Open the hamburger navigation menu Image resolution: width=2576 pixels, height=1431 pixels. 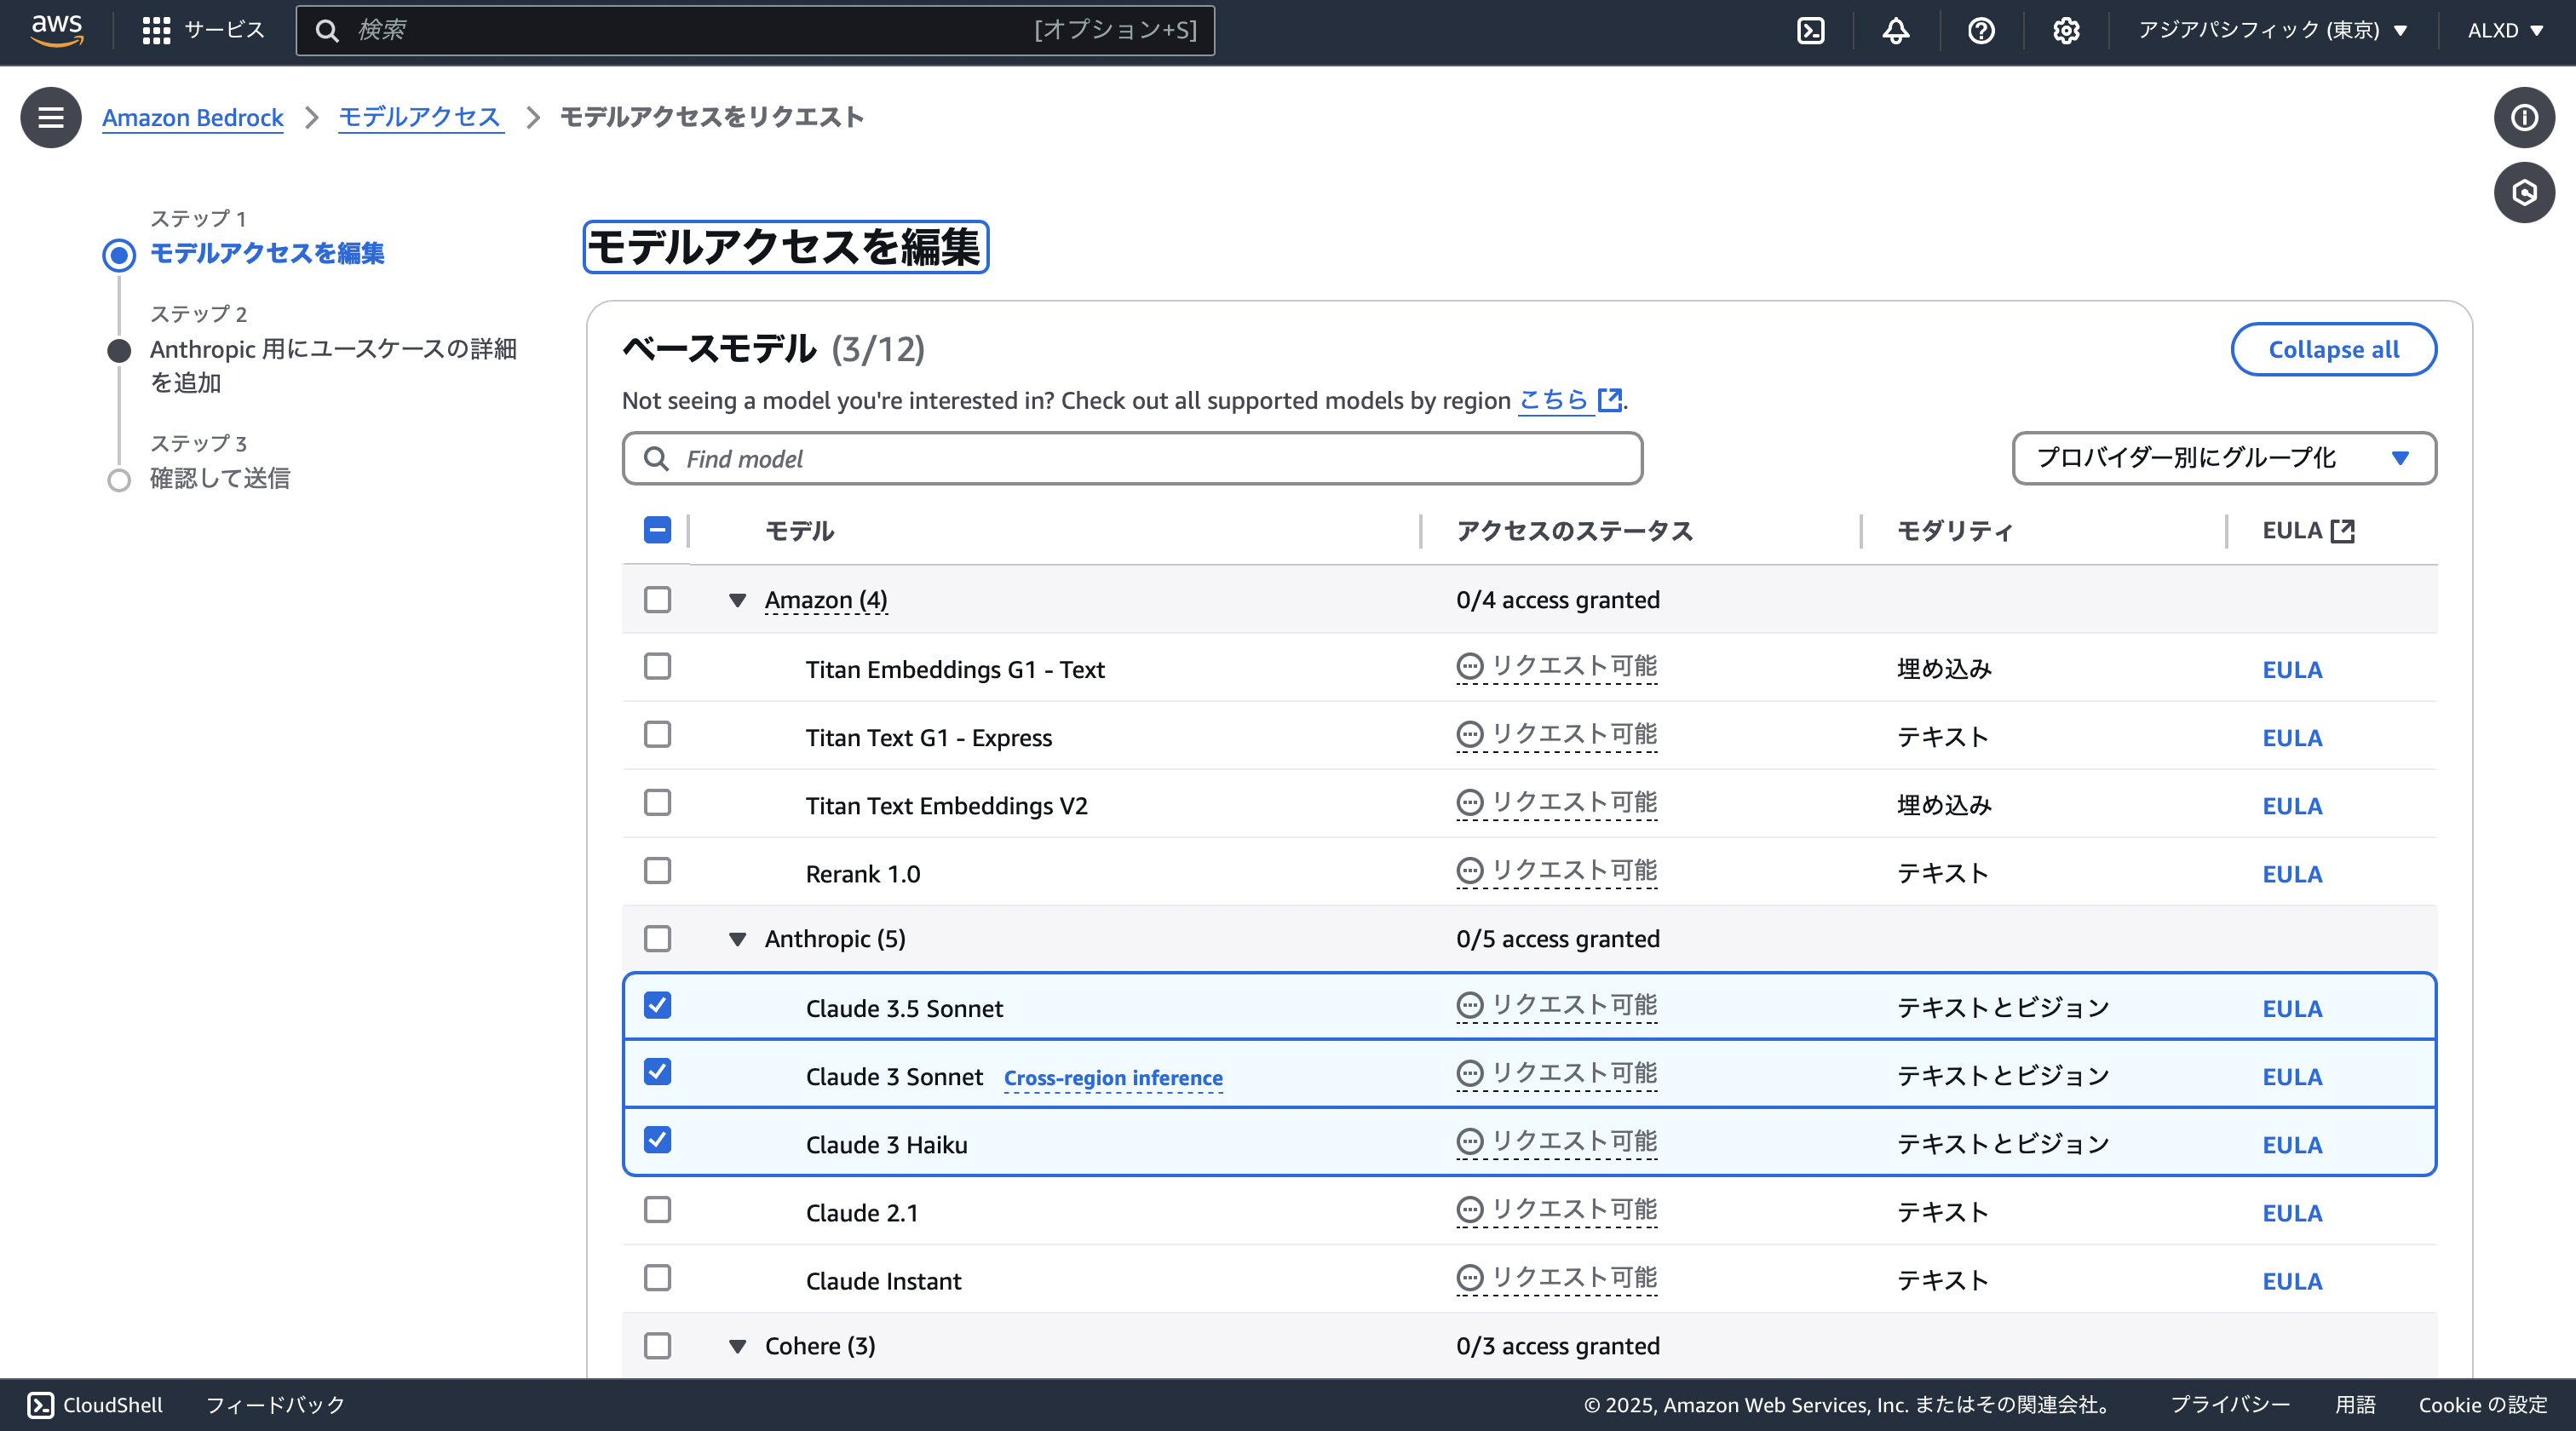[x=50, y=117]
